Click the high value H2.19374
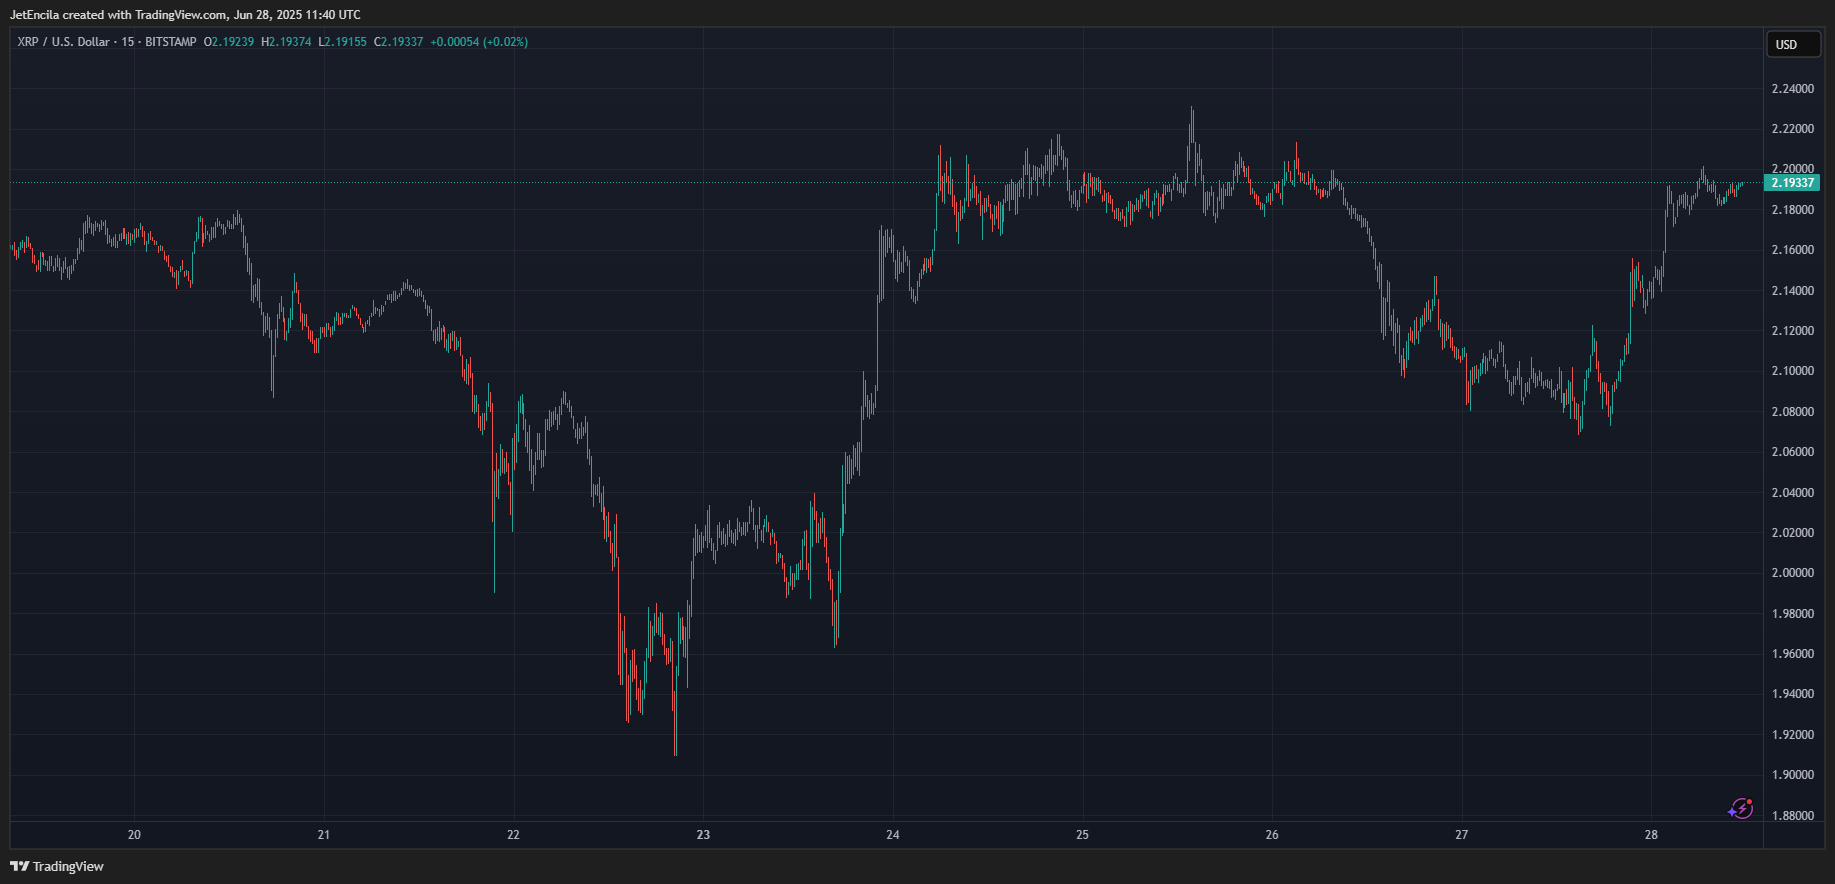The height and width of the screenshot is (884, 1835). coord(286,42)
